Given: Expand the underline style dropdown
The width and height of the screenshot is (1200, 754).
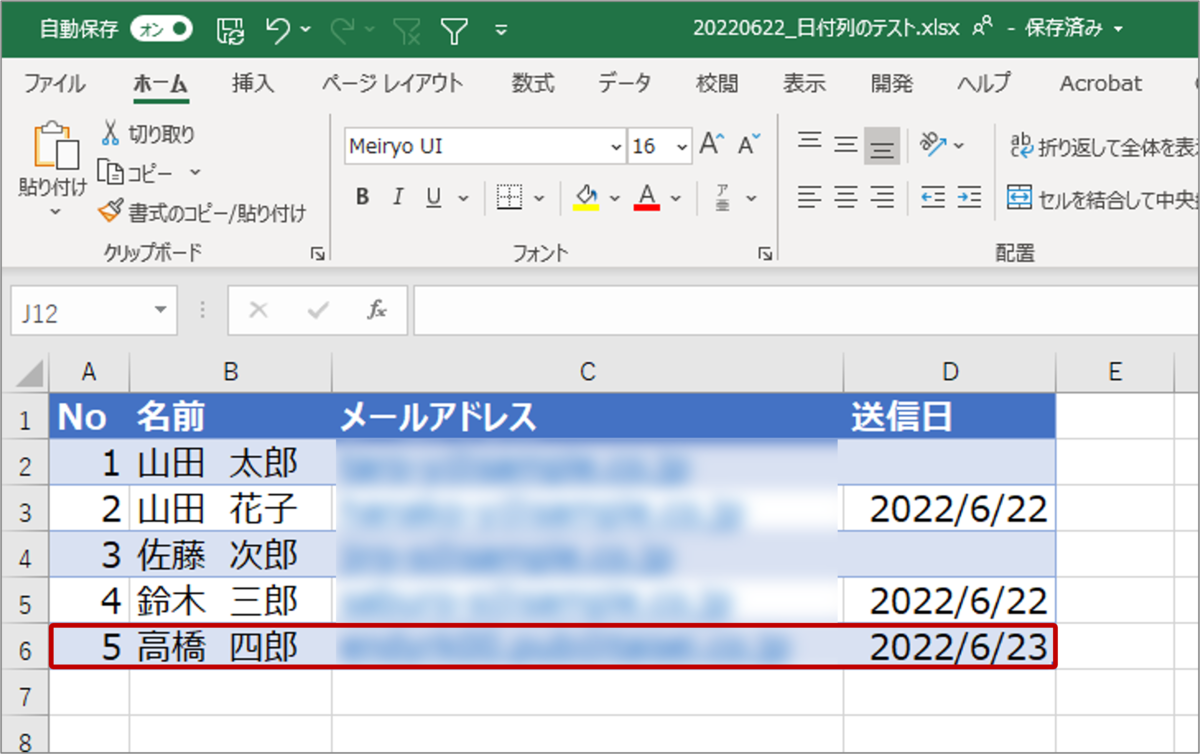Looking at the screenshot, I should click(464, 198).
